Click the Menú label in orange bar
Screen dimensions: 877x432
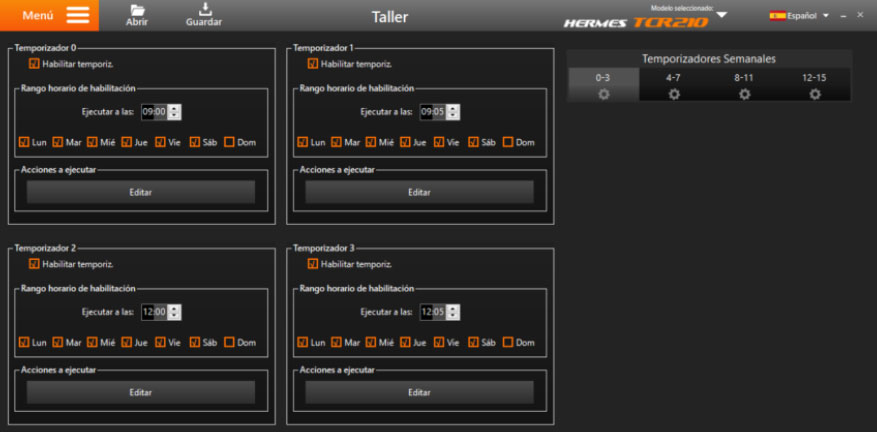38,16
